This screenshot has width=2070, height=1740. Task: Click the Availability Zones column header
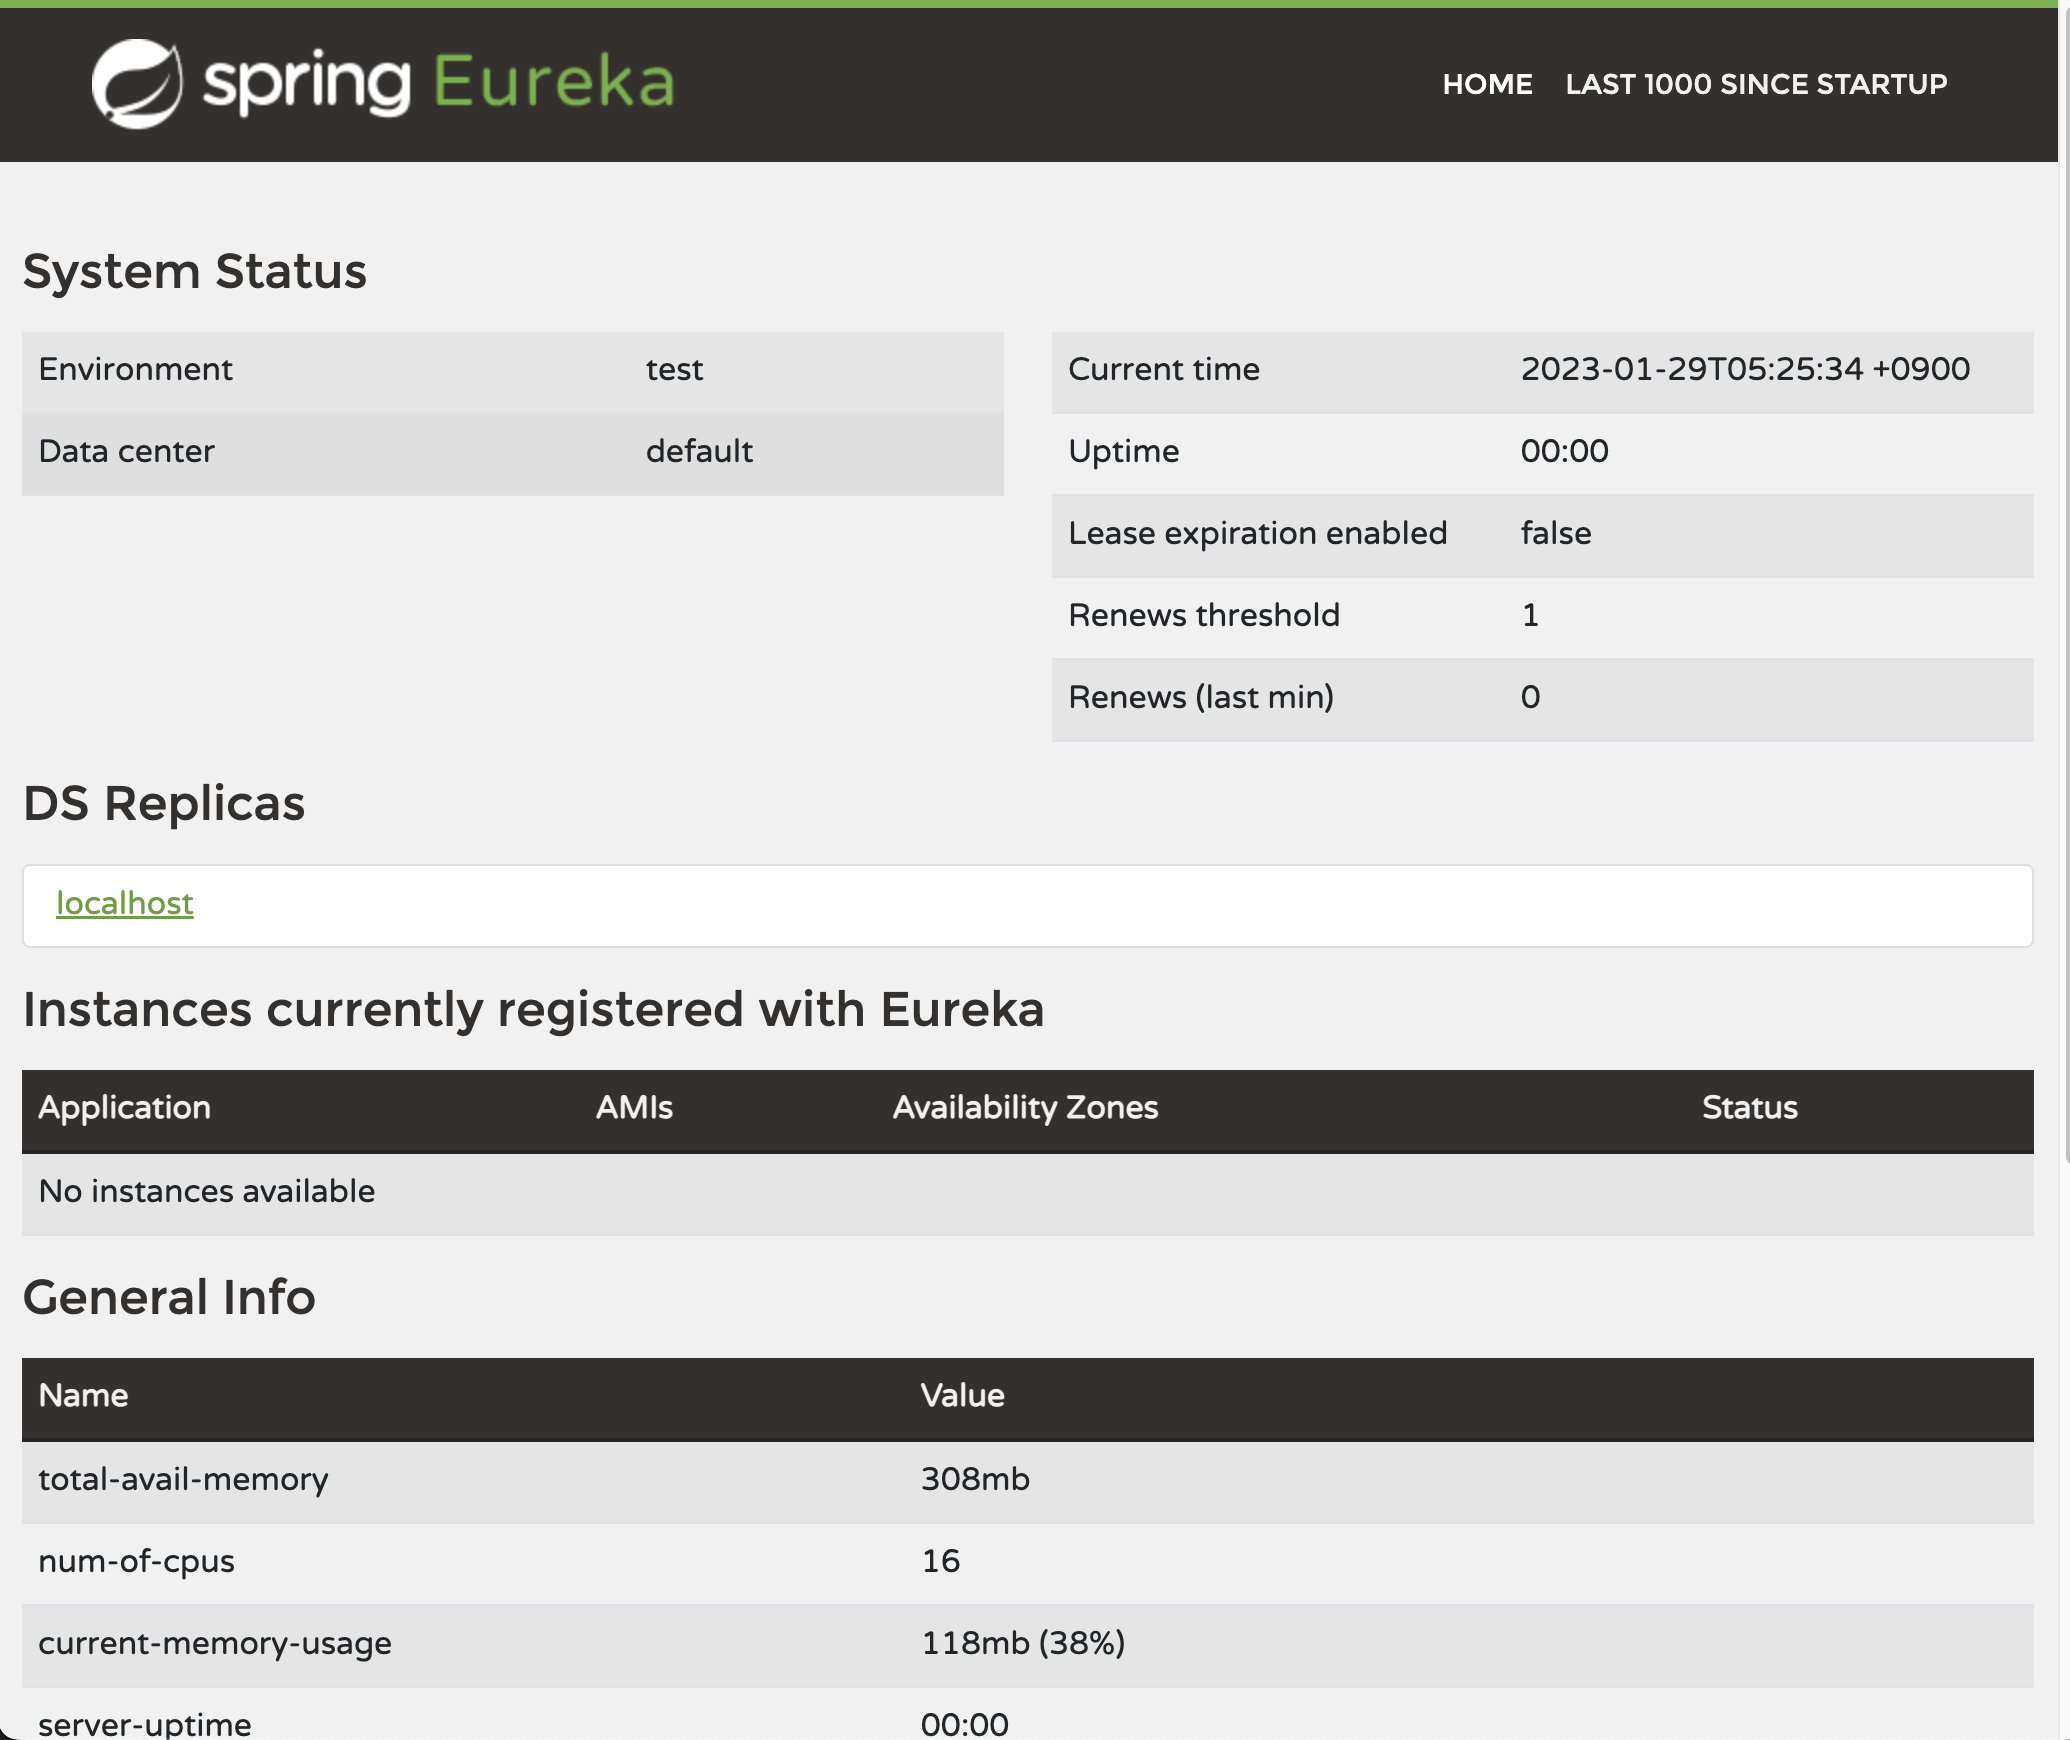(1025, 1108)
